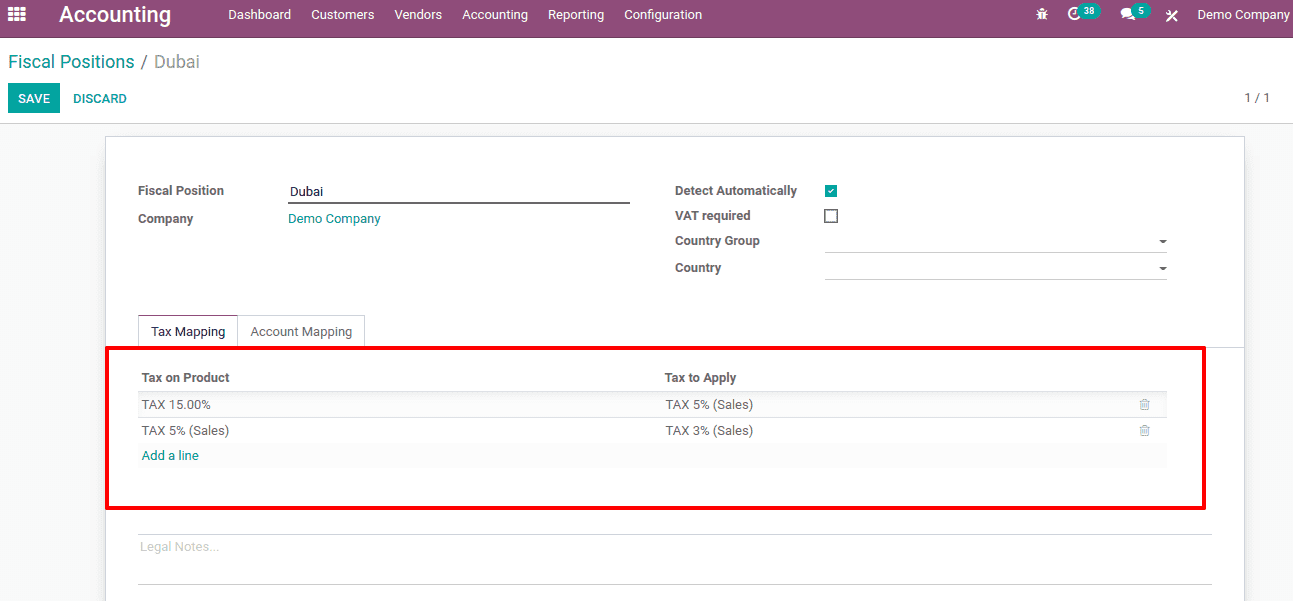Open the Dashboard menu
Screen dimensions: 1293x601
pos(259,15)
